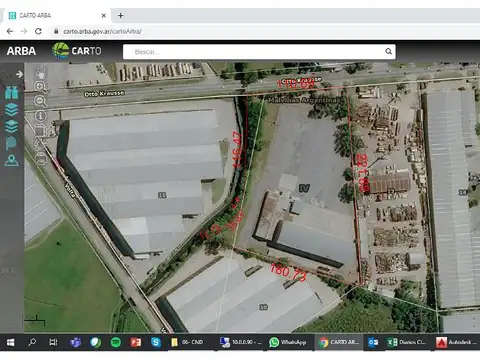Switch to CARTO AR Chrome taskbar item
This screenshot has width=480, height=360.
[x=339, y=342]
